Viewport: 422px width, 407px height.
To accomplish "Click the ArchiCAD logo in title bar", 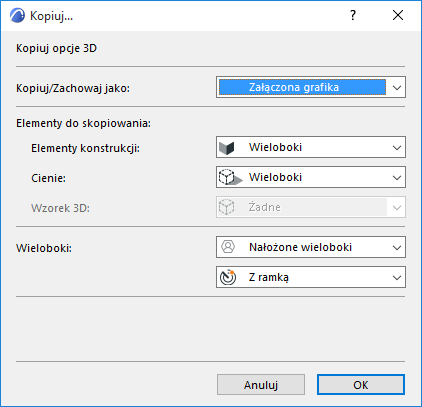I will (17, 15).
